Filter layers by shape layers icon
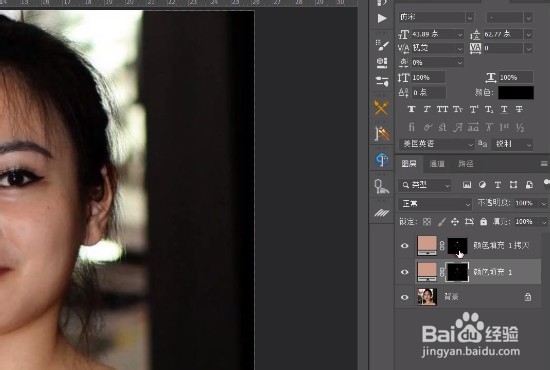This screenshot has width=550, height=370. tap(514, 185)
